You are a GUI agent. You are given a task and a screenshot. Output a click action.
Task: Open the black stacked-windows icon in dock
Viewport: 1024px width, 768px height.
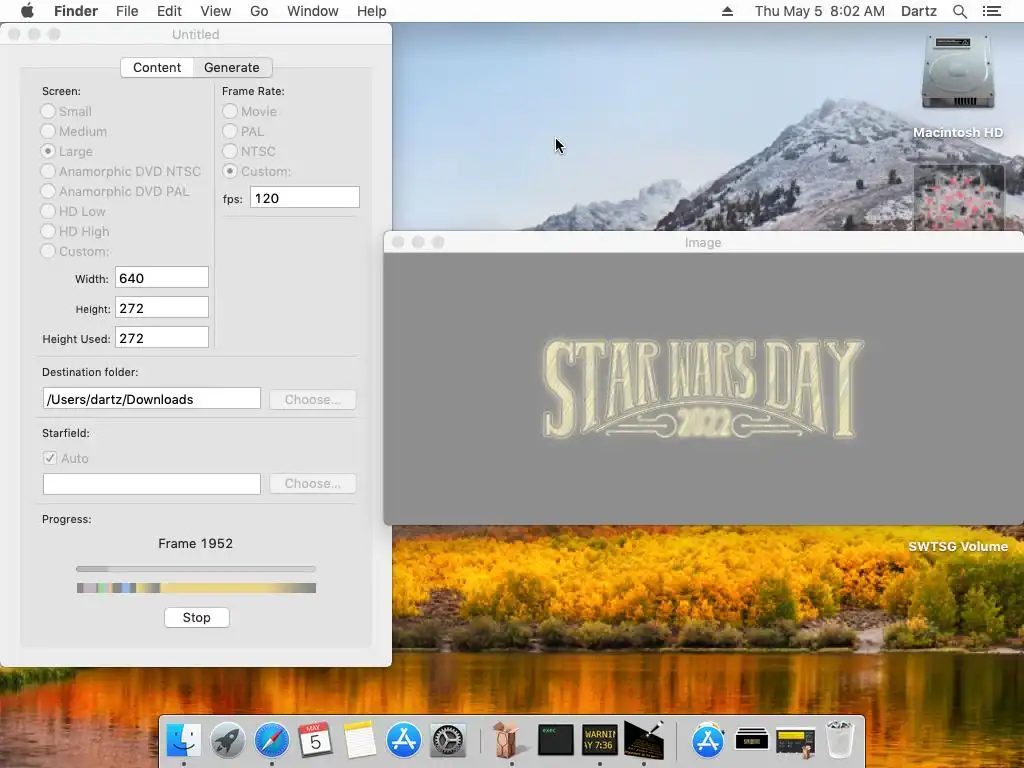pos(752,740)
